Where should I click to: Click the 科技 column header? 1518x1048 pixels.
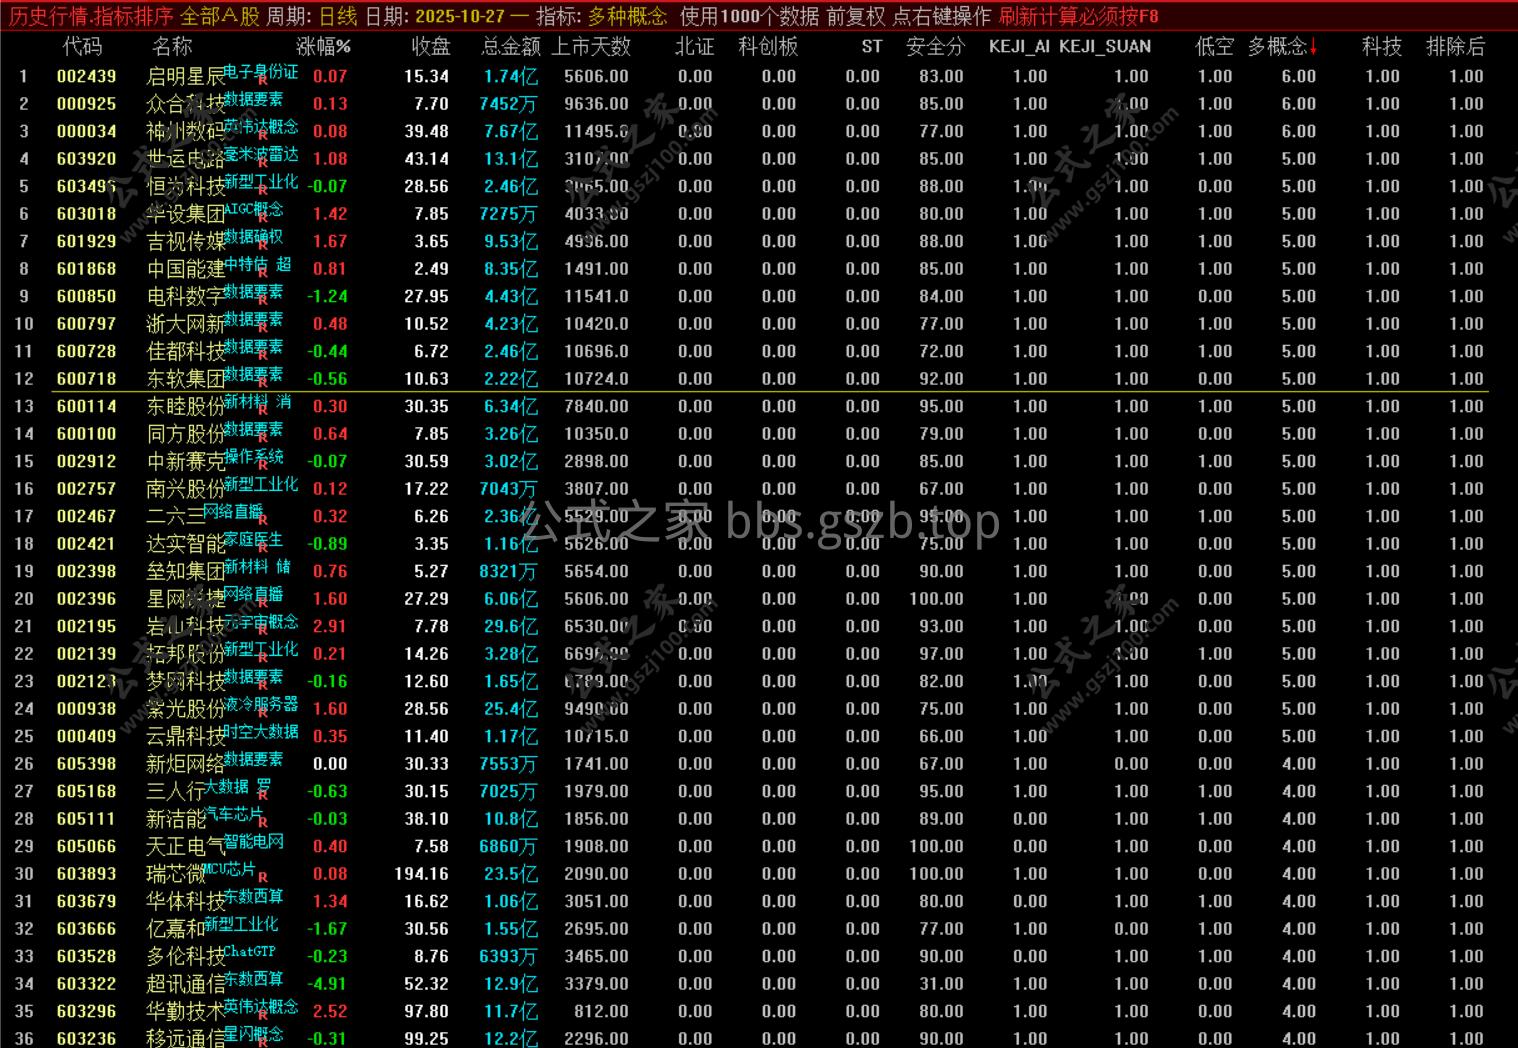[x=1382, y=46]
